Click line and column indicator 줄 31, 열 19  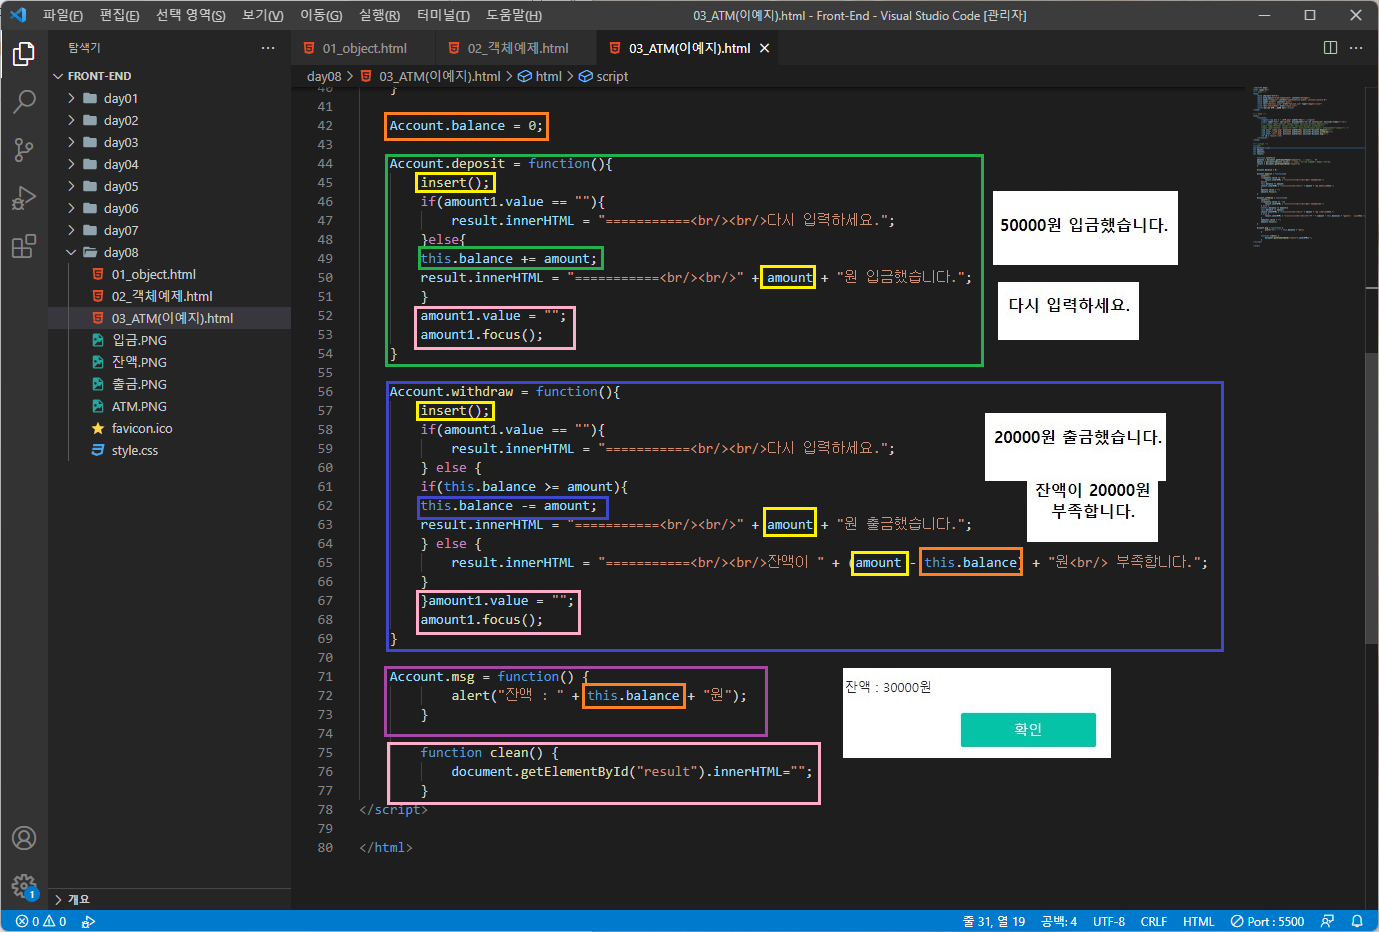994,921
